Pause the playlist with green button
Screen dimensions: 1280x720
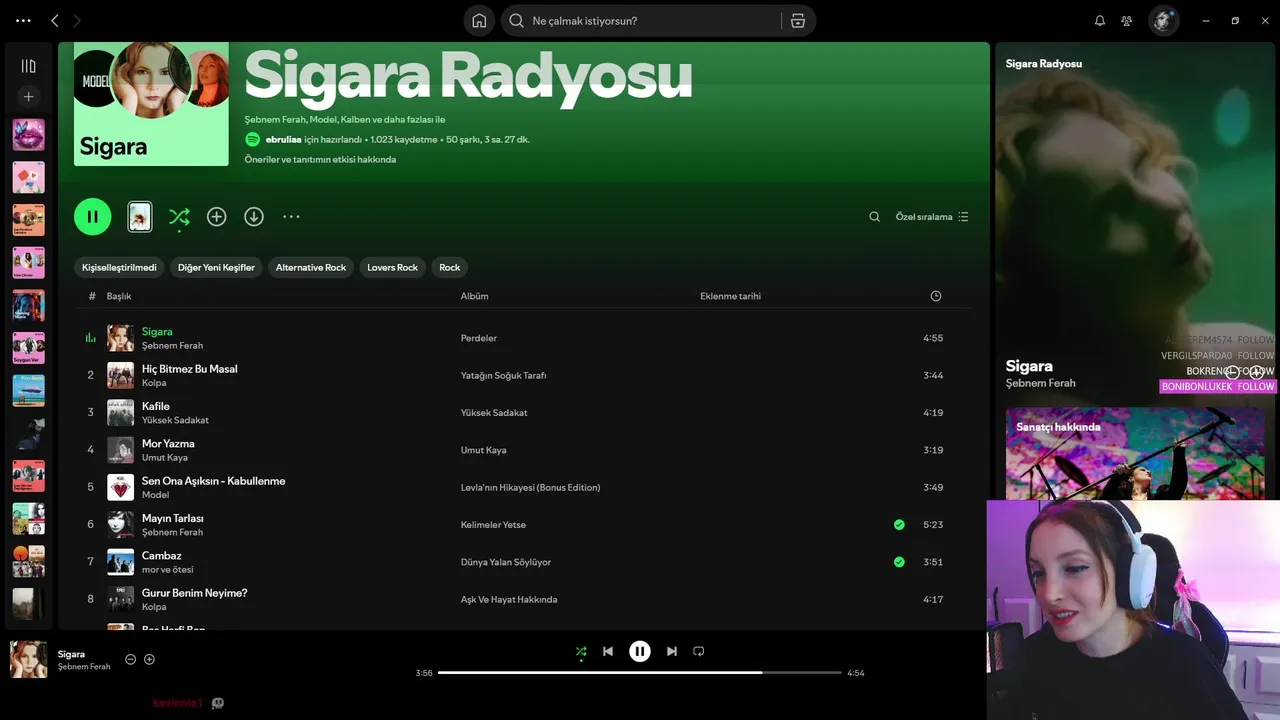click(x=92, y=216)
